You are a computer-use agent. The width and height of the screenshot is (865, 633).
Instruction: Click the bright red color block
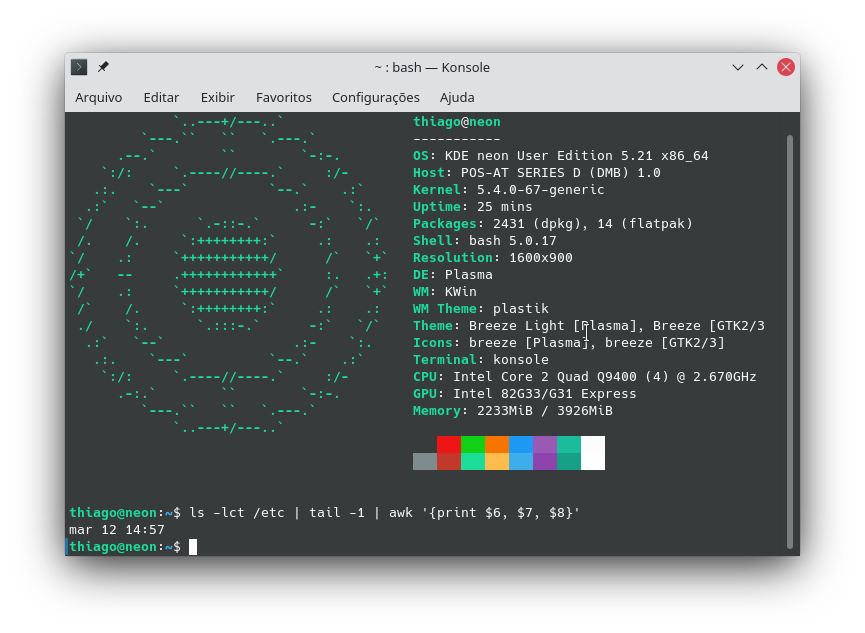(x=449, y=444)
